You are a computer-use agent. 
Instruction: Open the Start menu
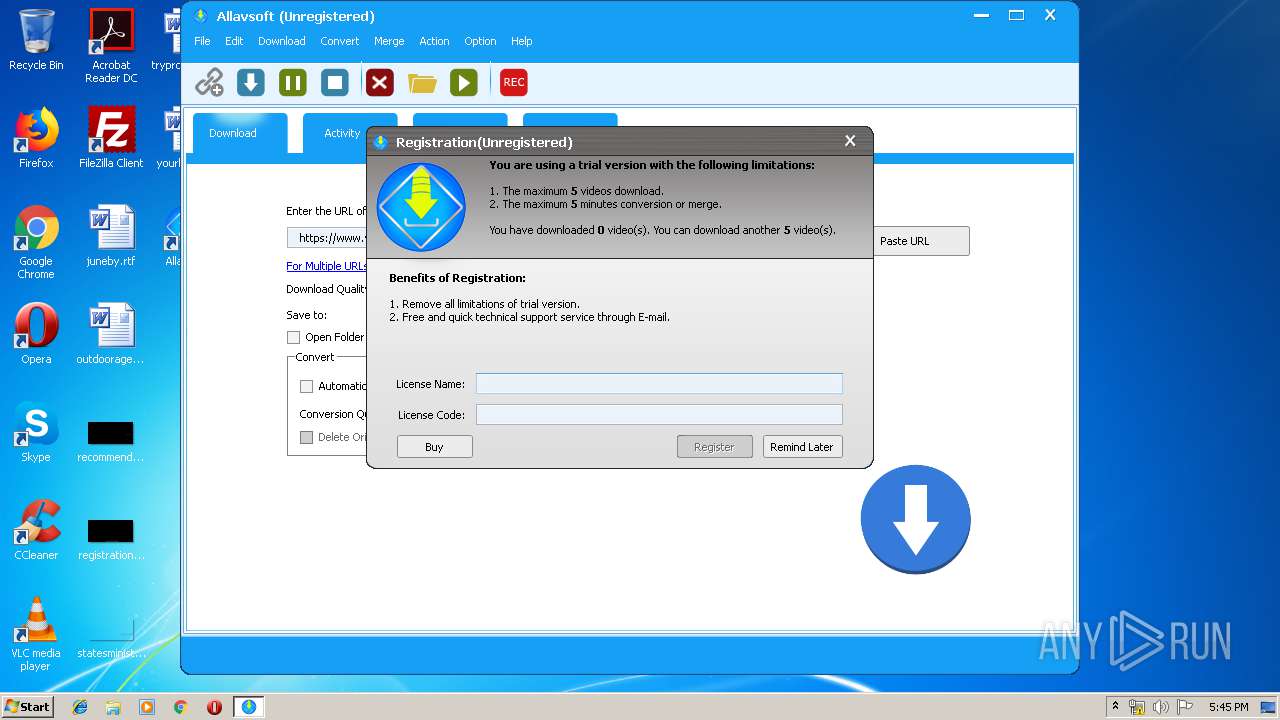click(27, 707)
